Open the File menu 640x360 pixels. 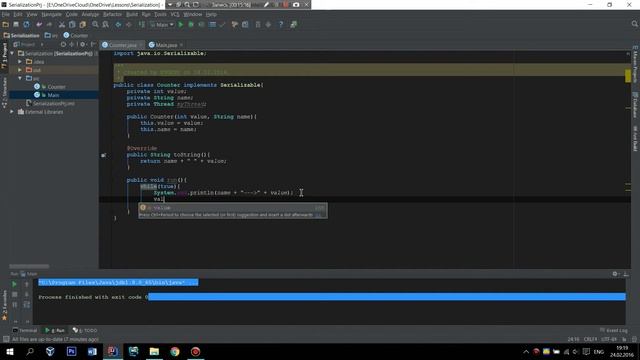[x=6, y=14]
